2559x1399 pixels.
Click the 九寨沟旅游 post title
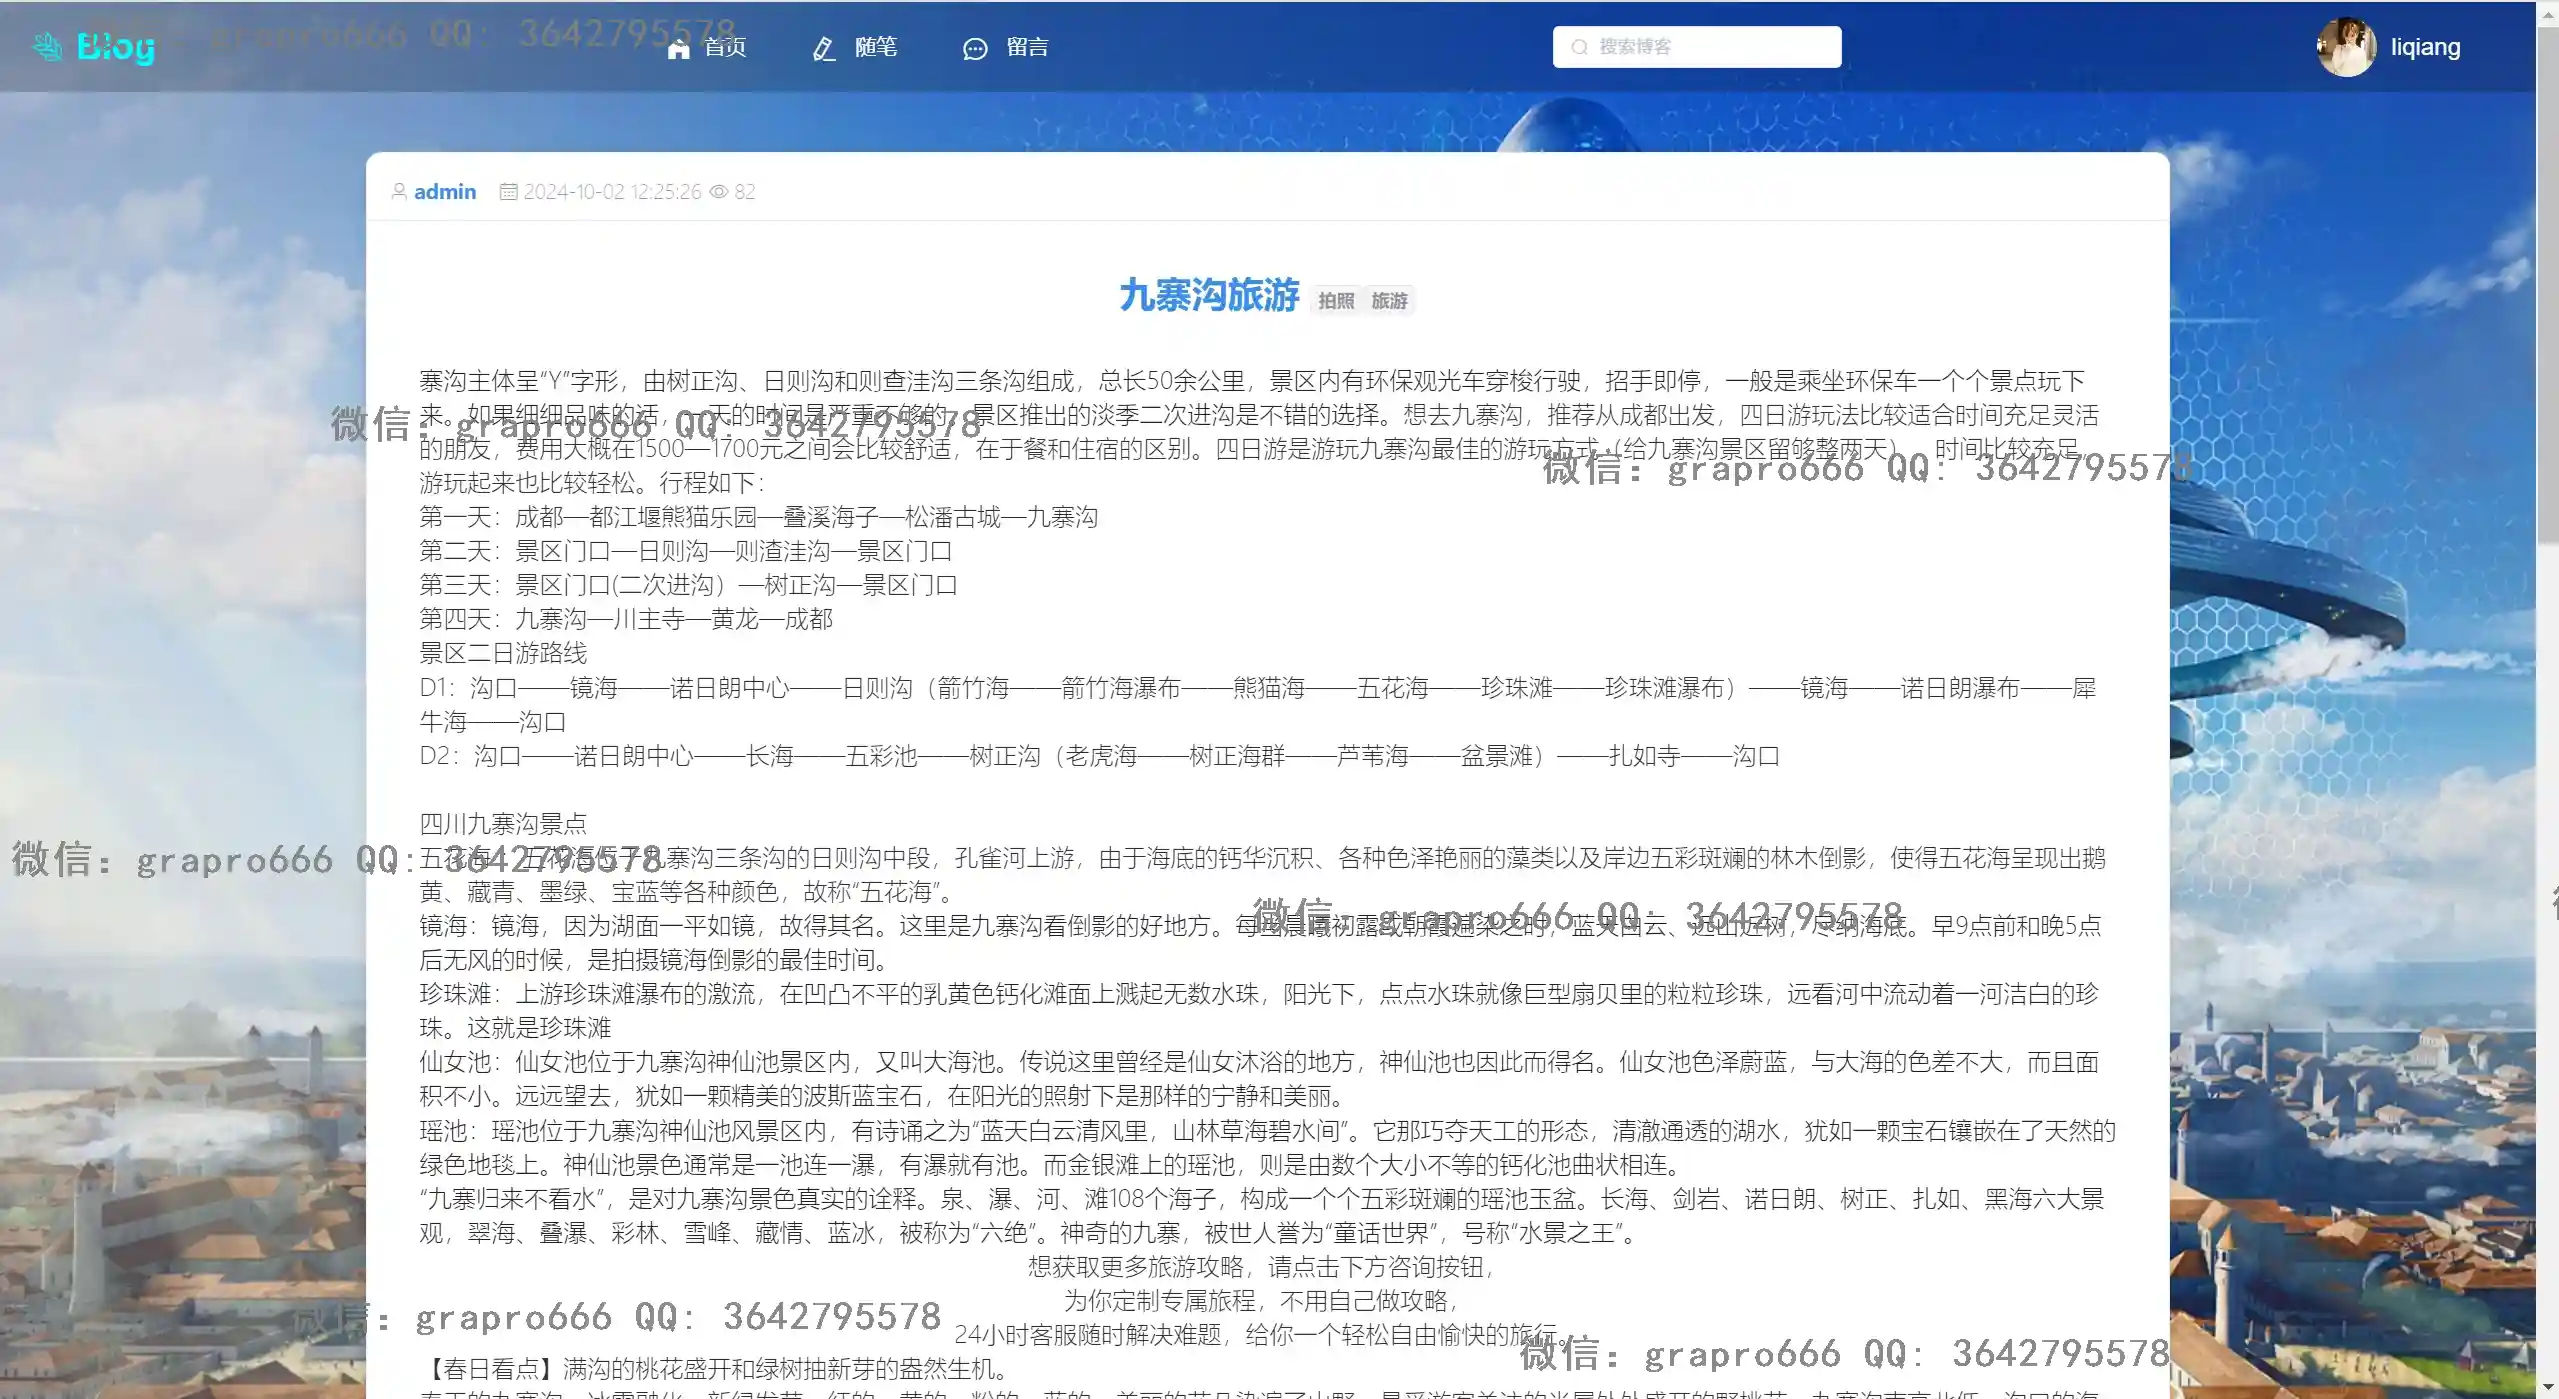[x=1208, y=295]
